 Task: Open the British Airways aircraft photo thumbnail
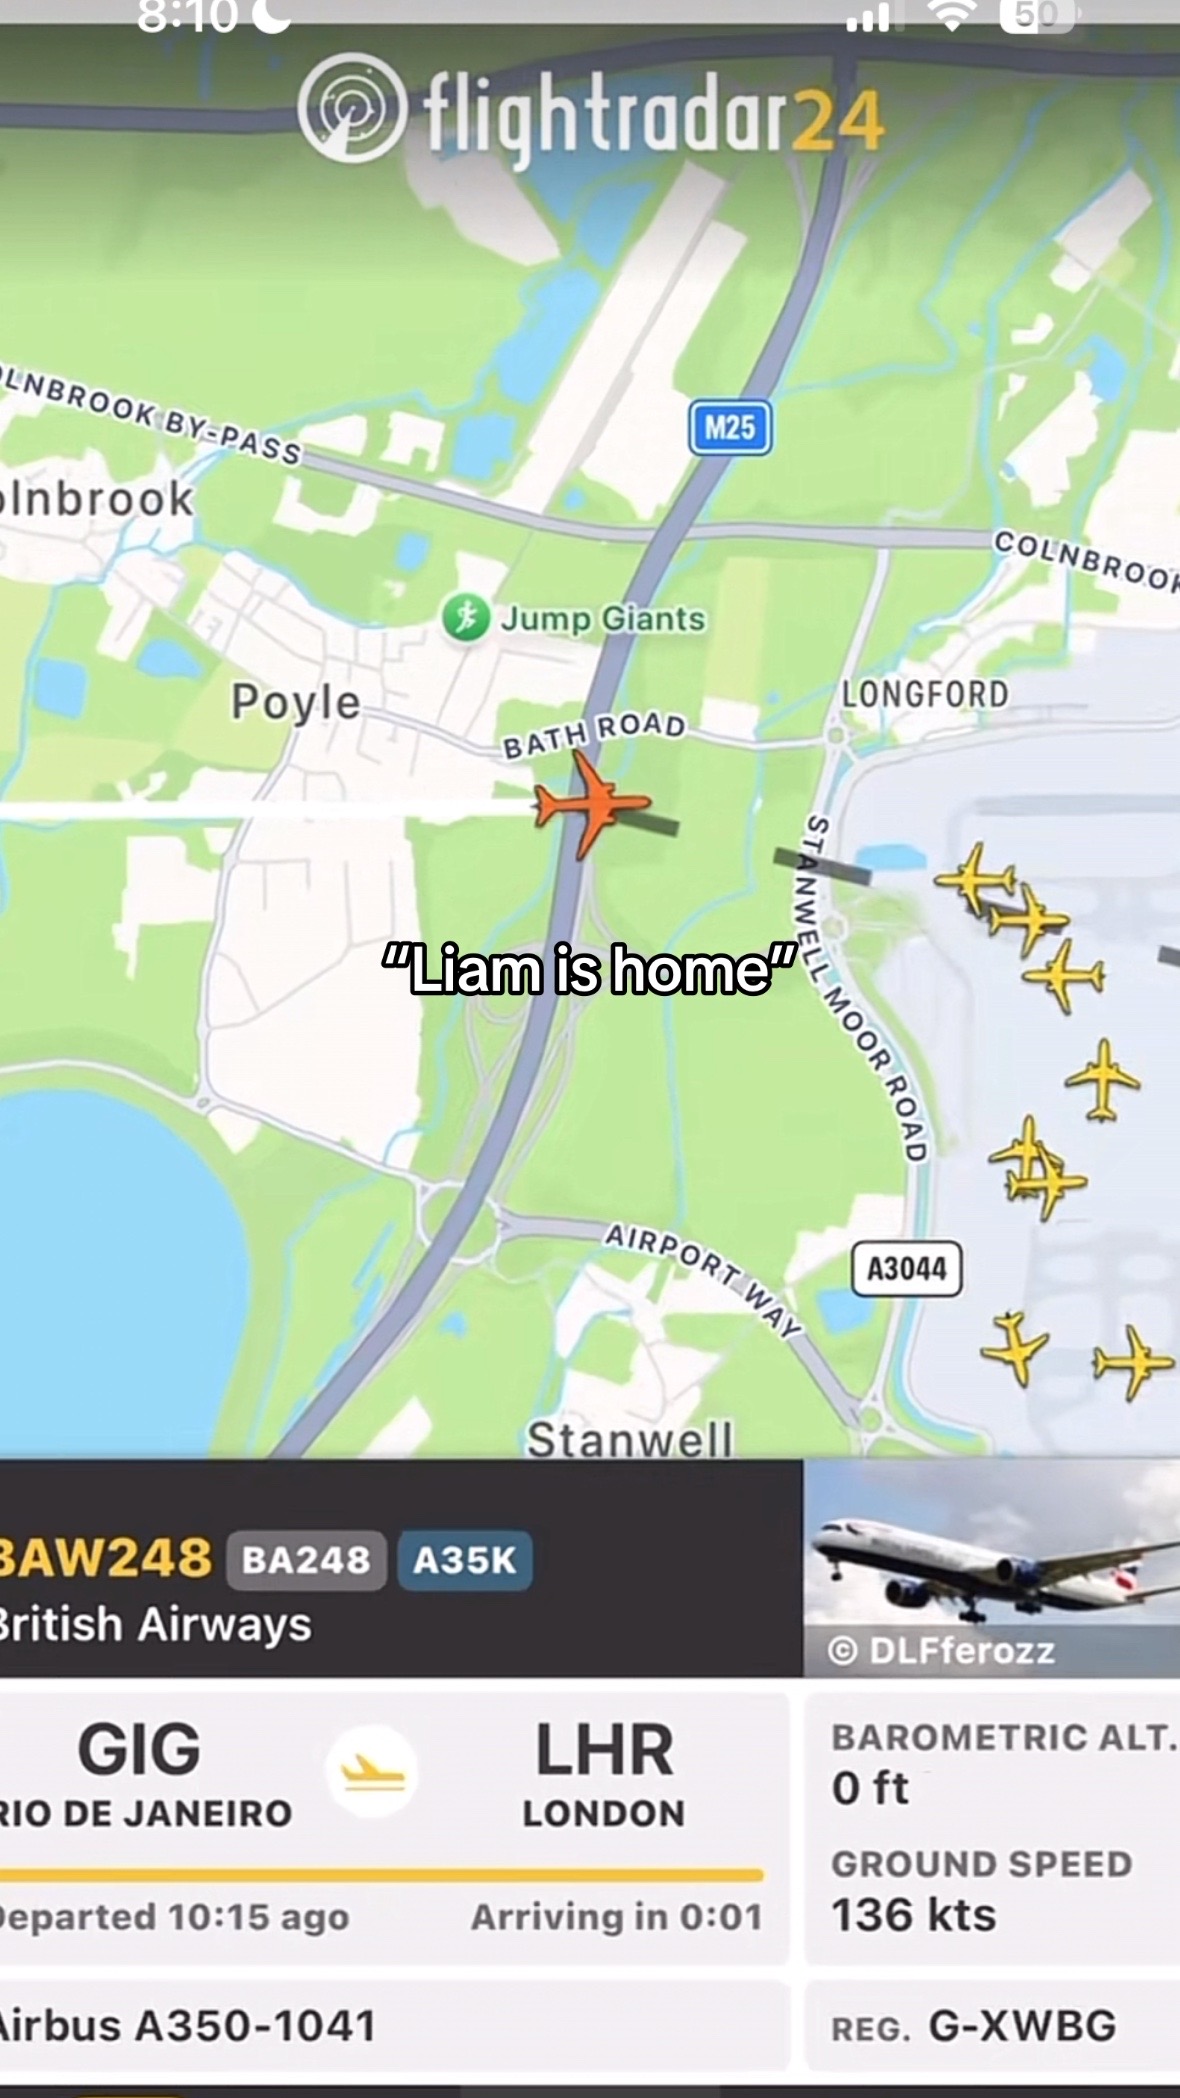pyautogui.click(x=992, y=1568)
